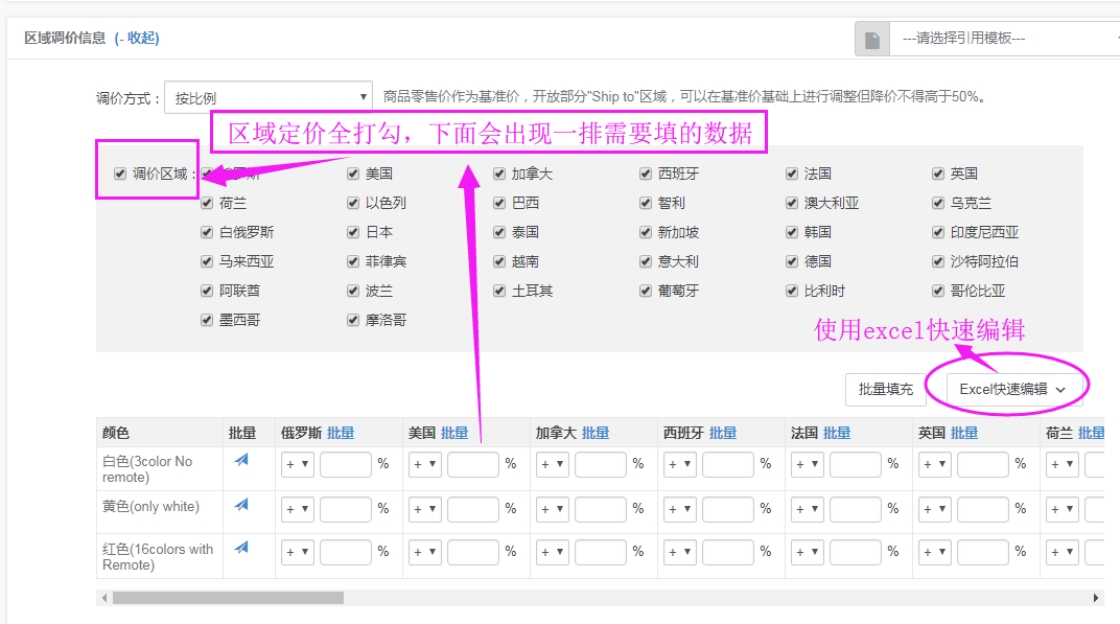Focus 法国 percent field in 红色 row
Image resolution: width=1120 pixels, height=624 pixels.
pos(855,552)
